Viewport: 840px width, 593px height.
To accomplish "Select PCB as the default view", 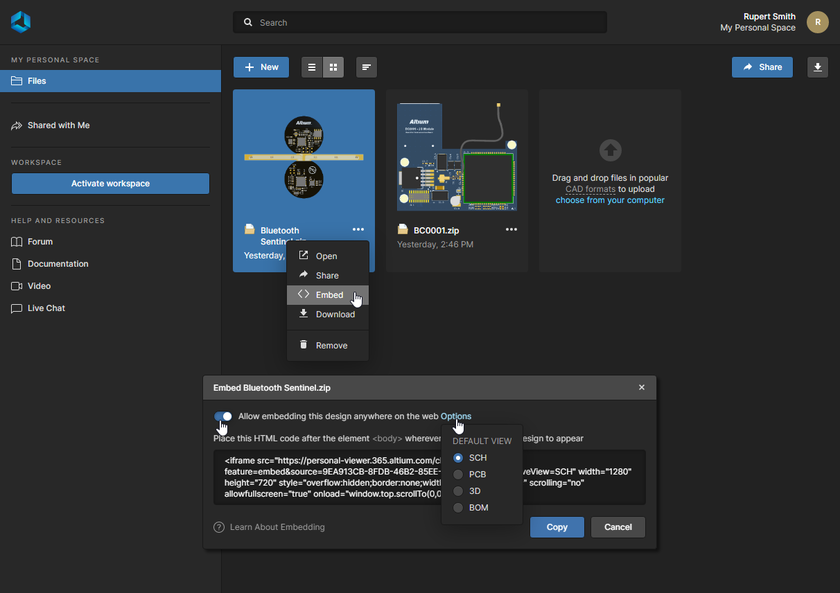I will coord(457,474).
